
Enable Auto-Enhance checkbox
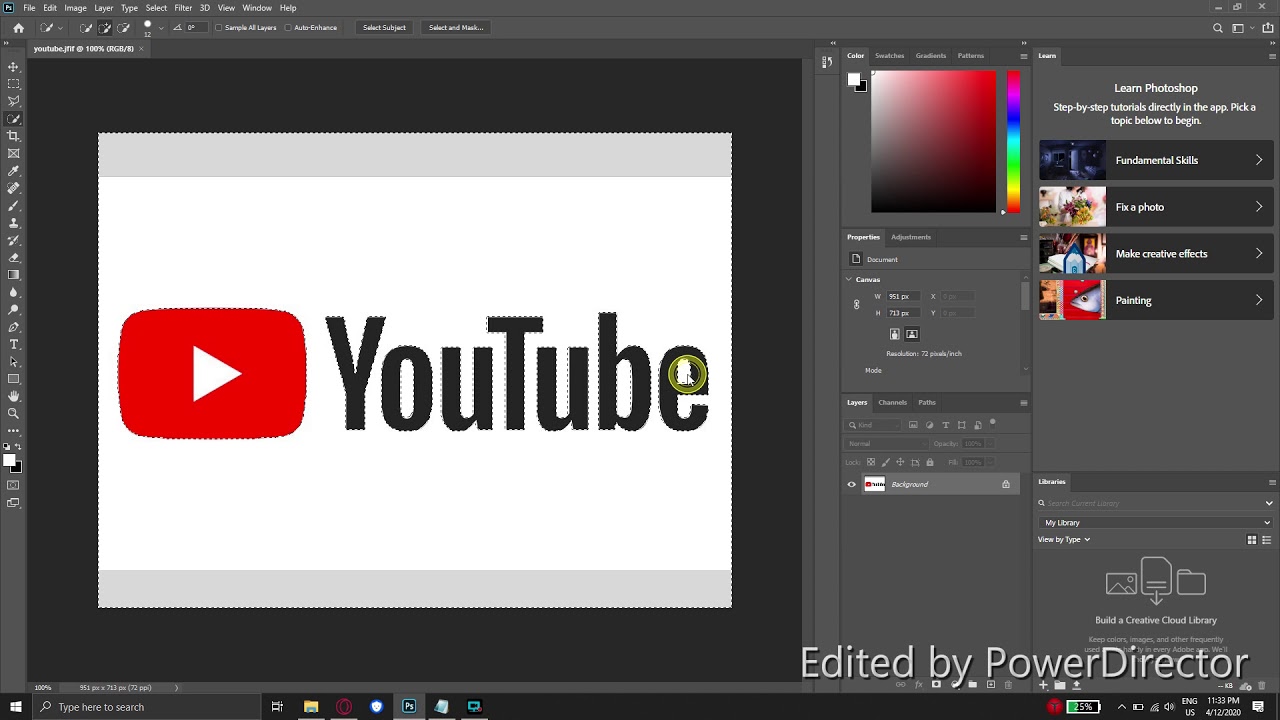click(x=288, y=28)
